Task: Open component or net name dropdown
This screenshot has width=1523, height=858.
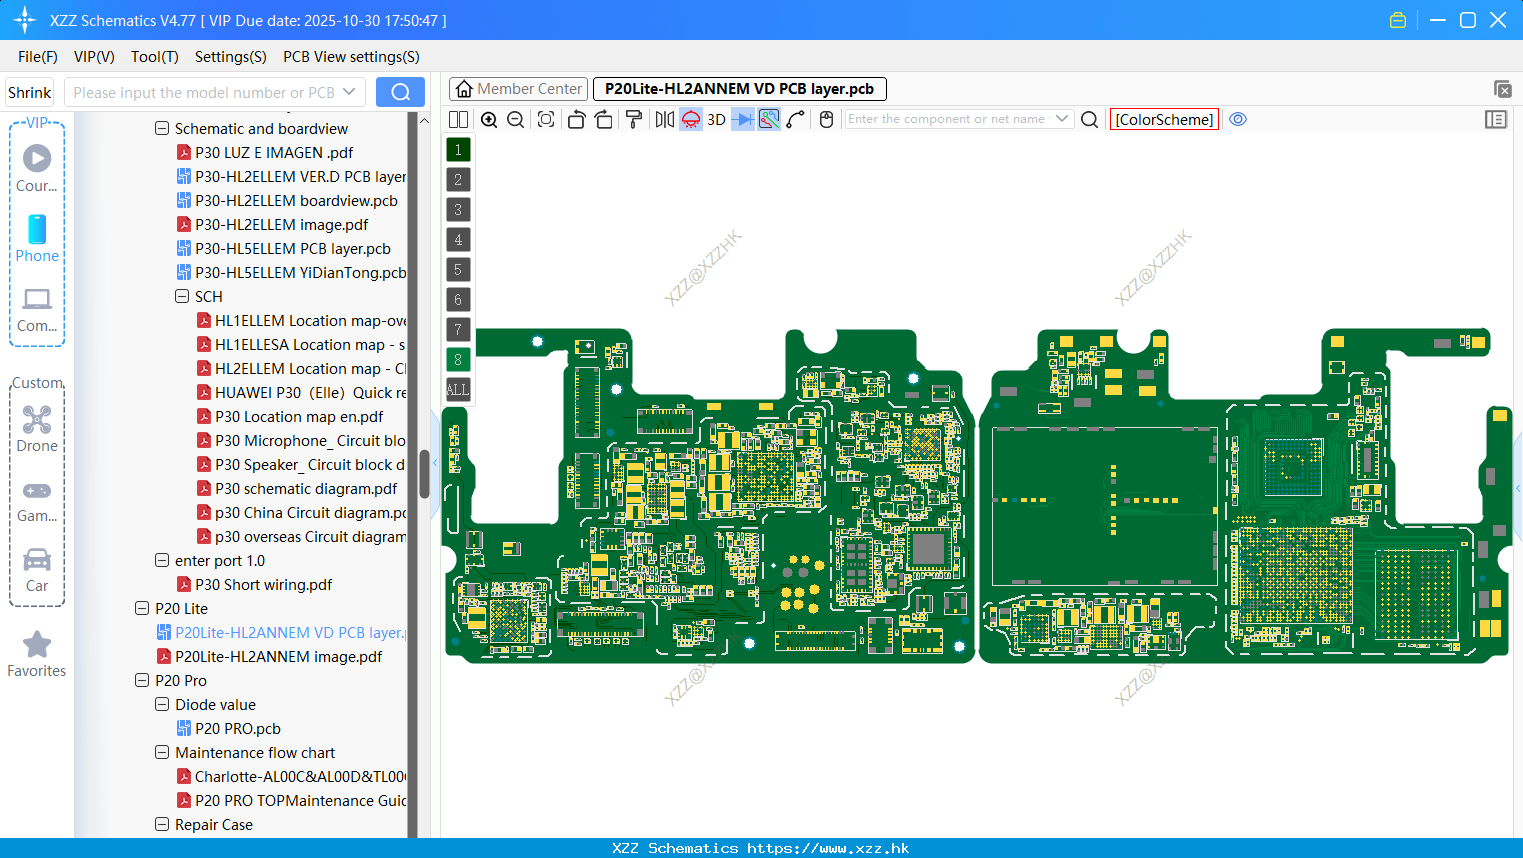Action: (x=1062, y=119)
